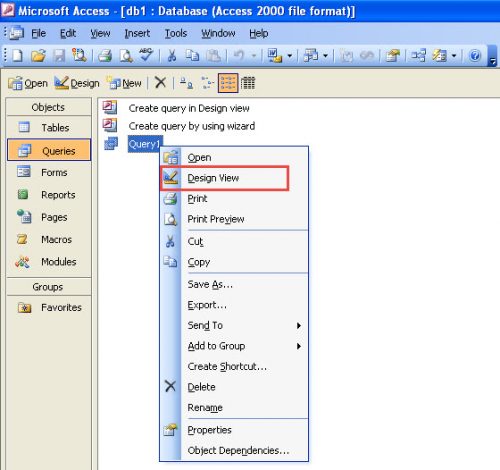Click the Script Editor toolbar icon
This screenshot has width=500, height=470.
(x=367, y=55)
